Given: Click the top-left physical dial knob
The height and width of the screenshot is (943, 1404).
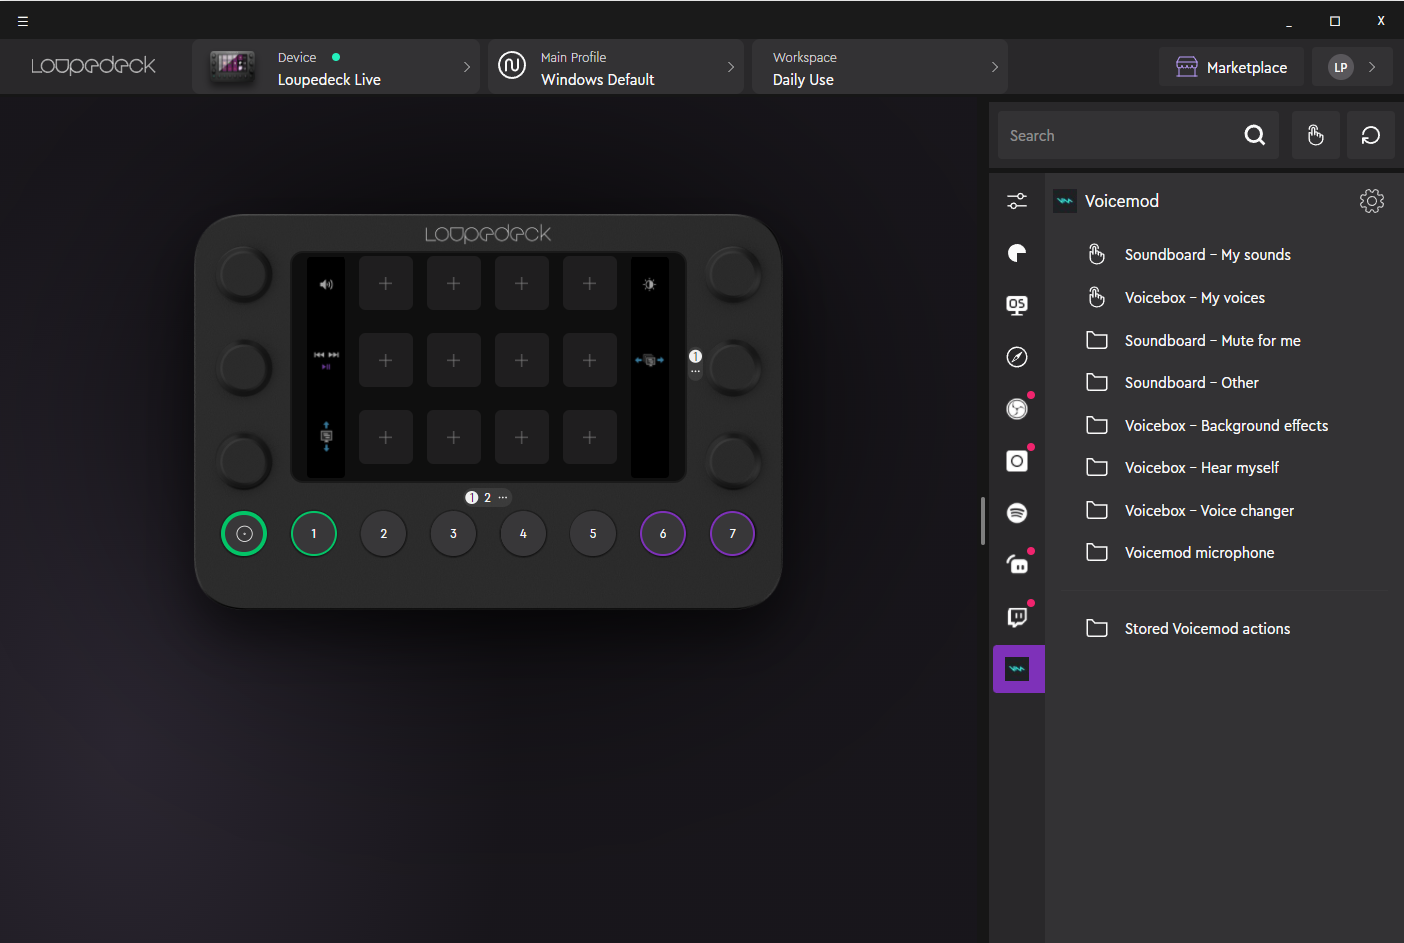Looking at the screenshot, I should tap(244, 273).
